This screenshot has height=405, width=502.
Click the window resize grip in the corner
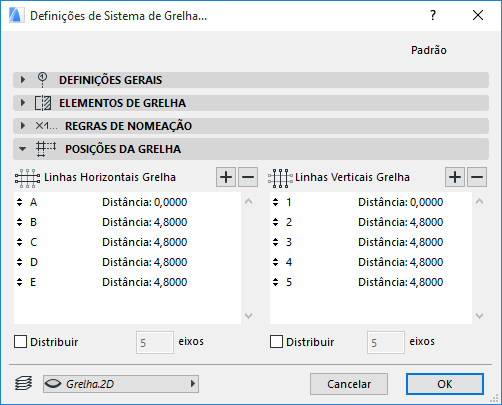495,398
